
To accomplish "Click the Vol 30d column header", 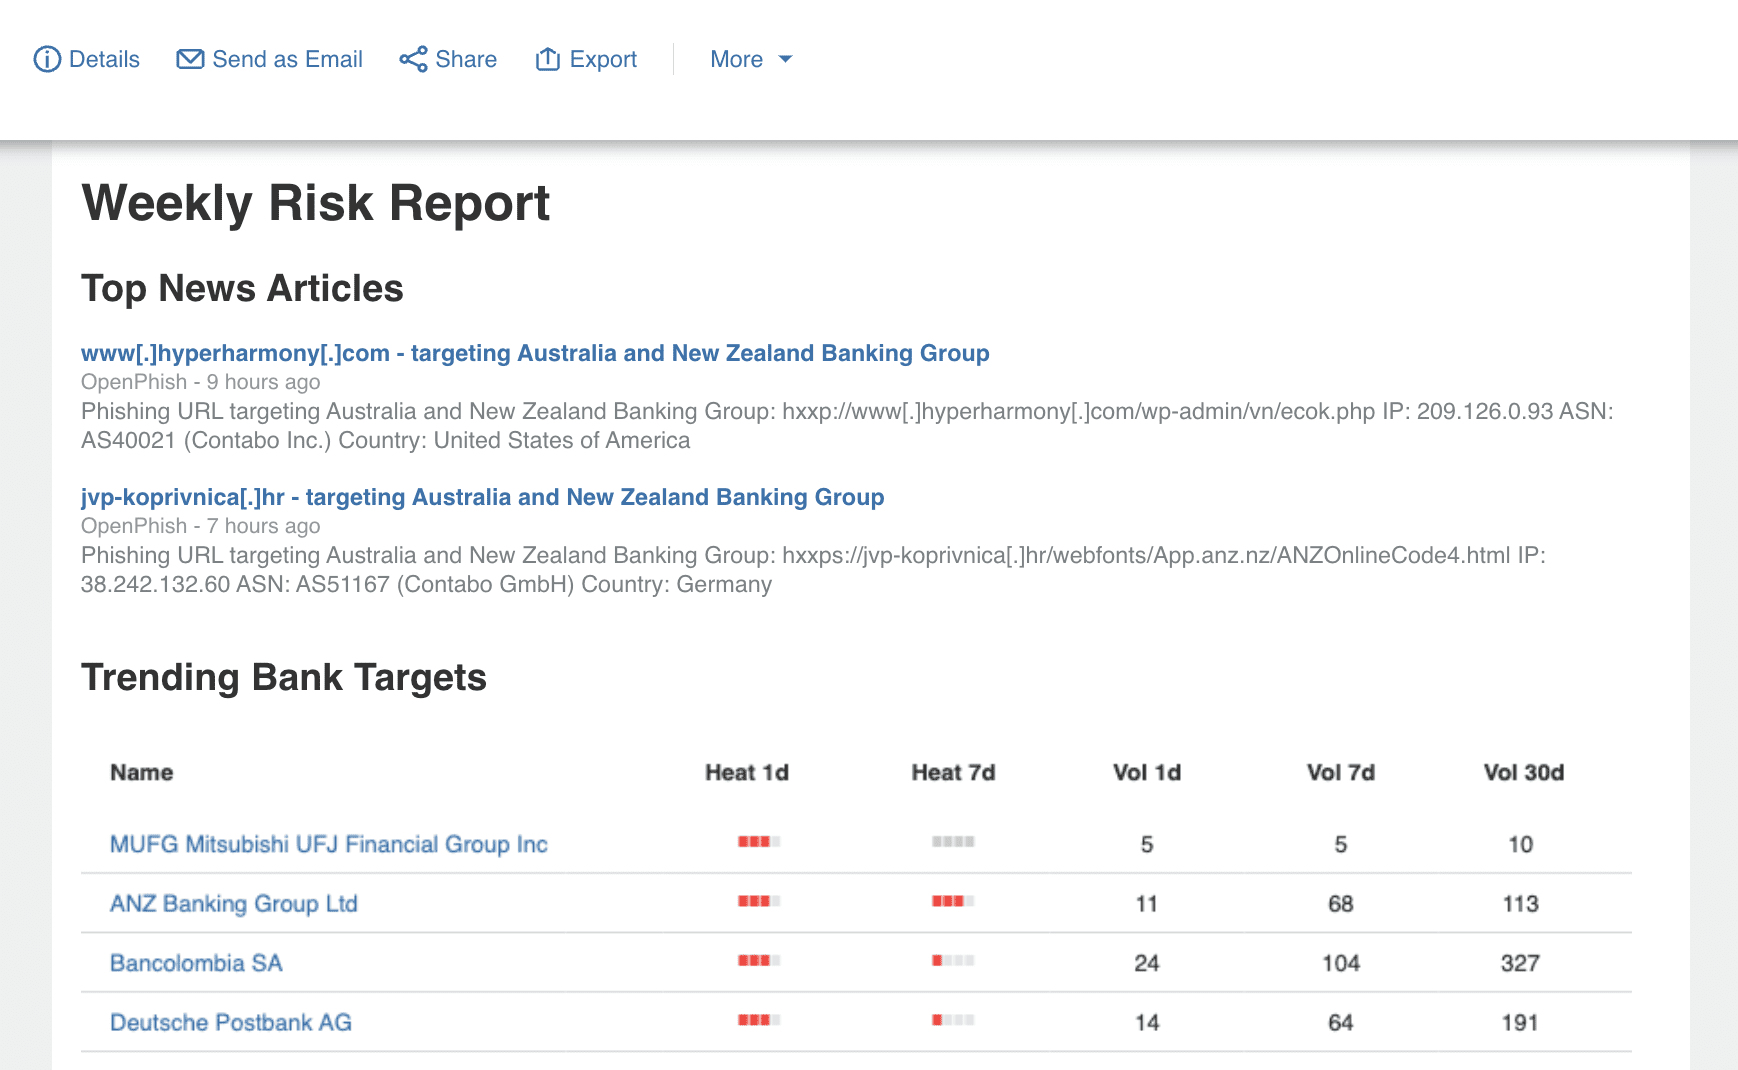I will [1524, 772].
